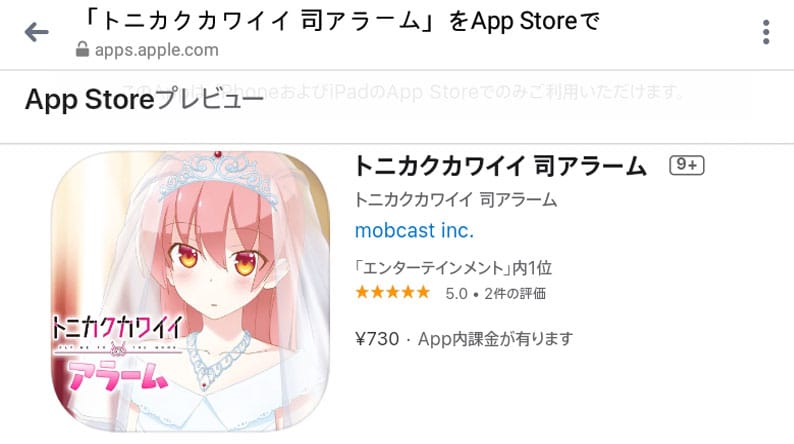Viewport: 794px width, 444px height.
Task: Tap the トニカクカワイイ logo text on artwork
Action: tap(117, 329)
